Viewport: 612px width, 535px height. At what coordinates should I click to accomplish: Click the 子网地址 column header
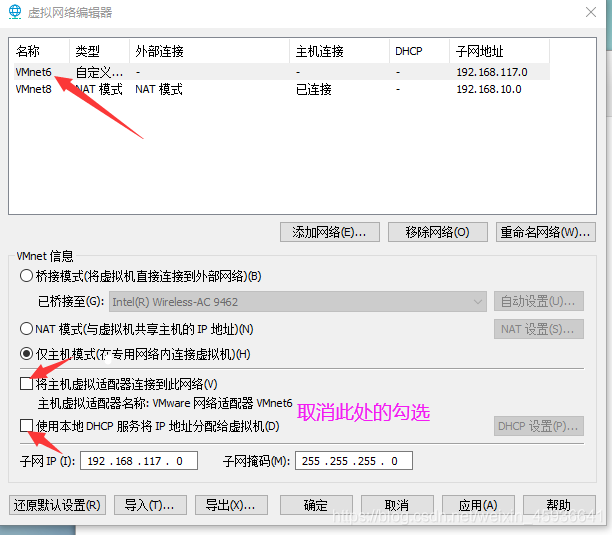(x=500, y=51)
